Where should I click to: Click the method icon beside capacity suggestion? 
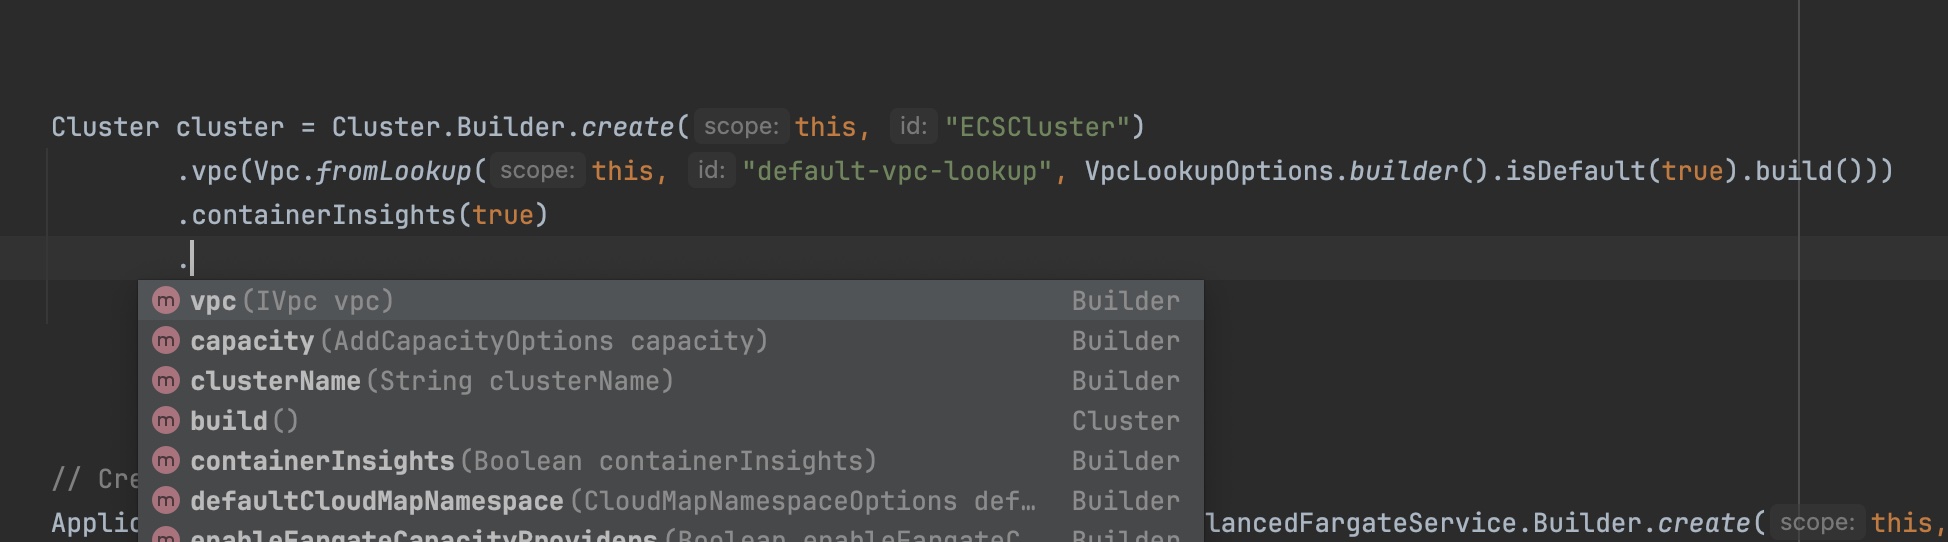click(166, 340)
